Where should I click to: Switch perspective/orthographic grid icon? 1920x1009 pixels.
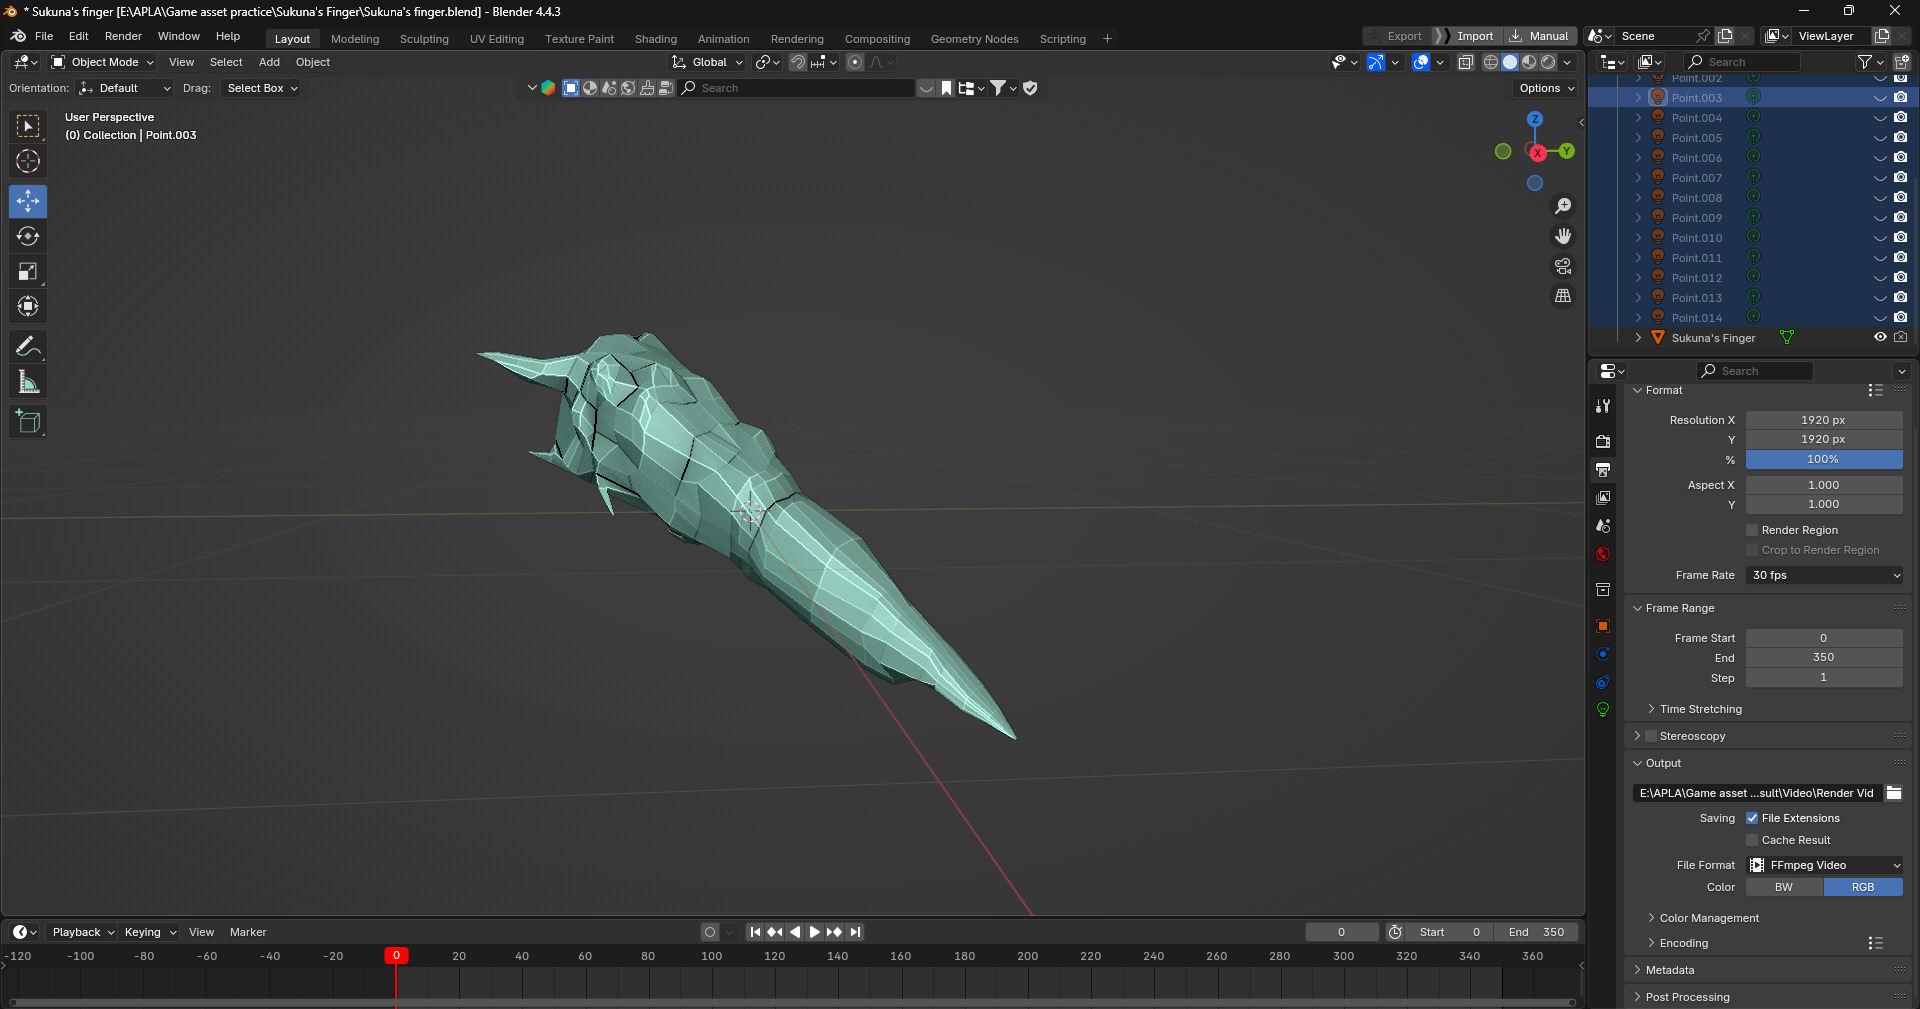pos(1563,296)
